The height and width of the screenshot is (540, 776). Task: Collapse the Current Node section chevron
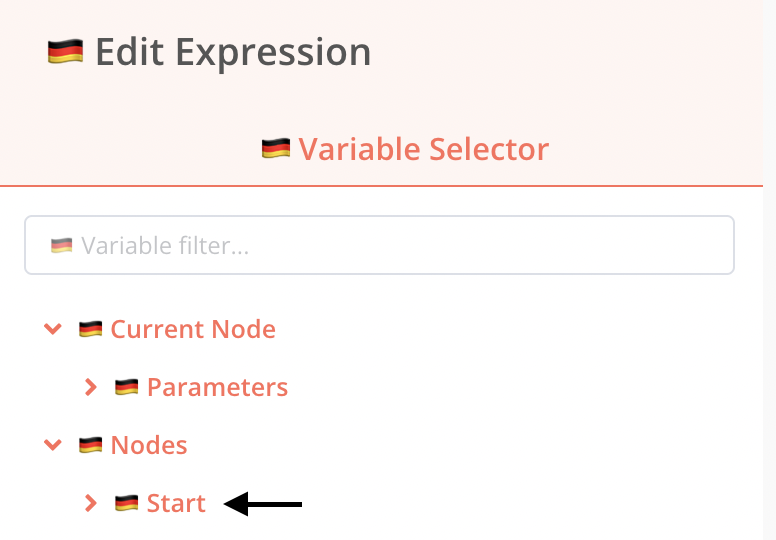click(53, 329)
